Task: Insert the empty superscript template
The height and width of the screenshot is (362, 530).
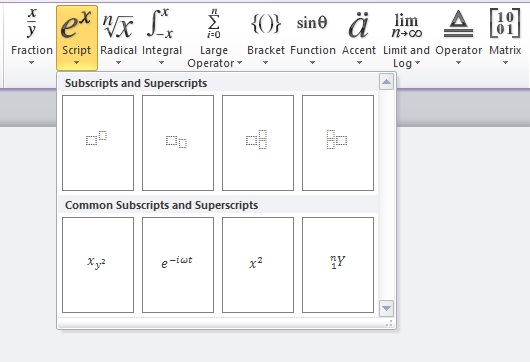Action: tap(98, 143)
